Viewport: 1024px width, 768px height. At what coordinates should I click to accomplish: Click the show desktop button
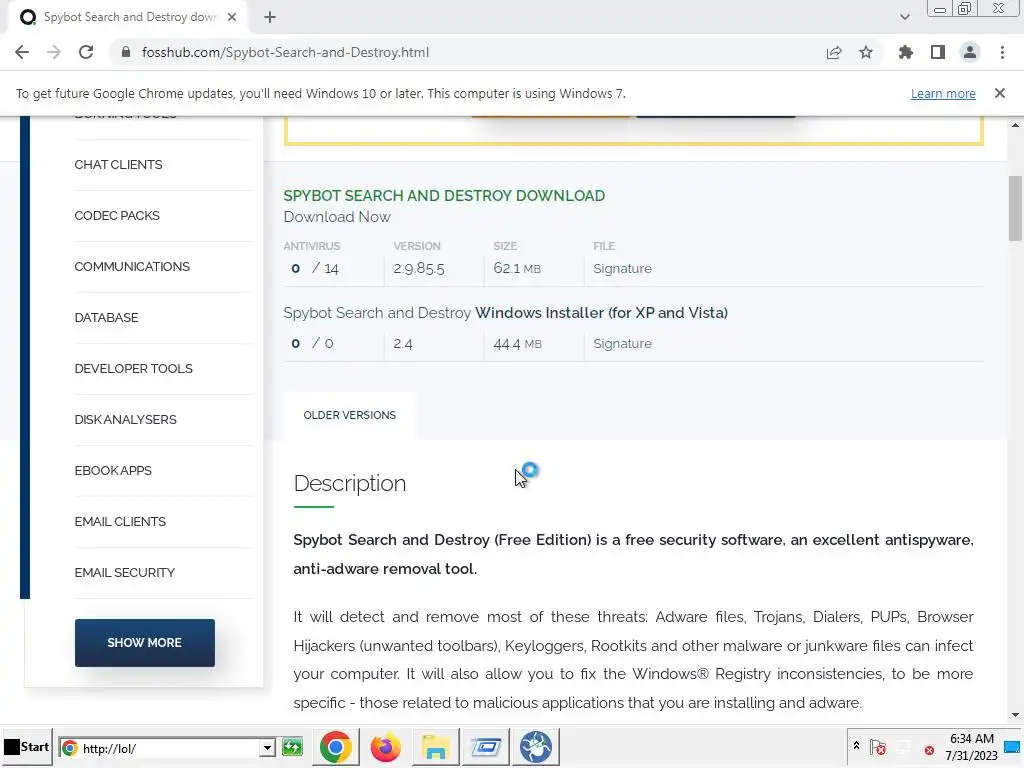click(1012, 748)
